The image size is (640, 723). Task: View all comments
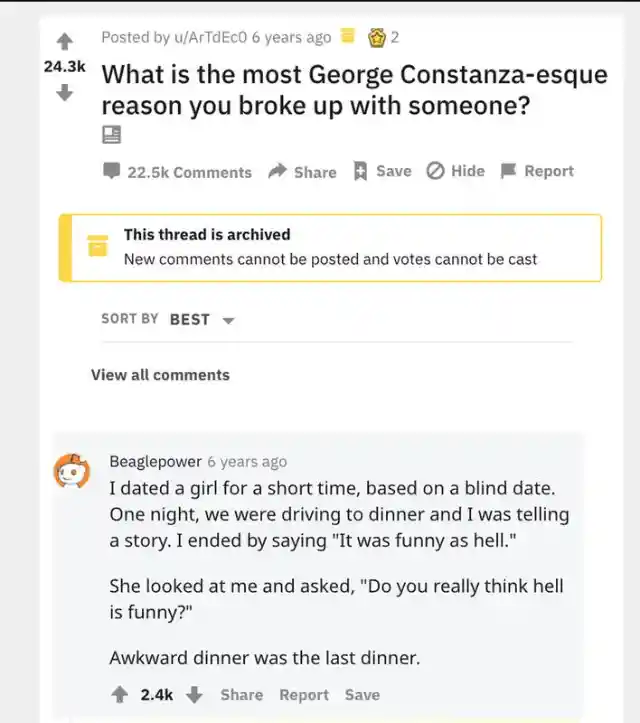[160, 375]
